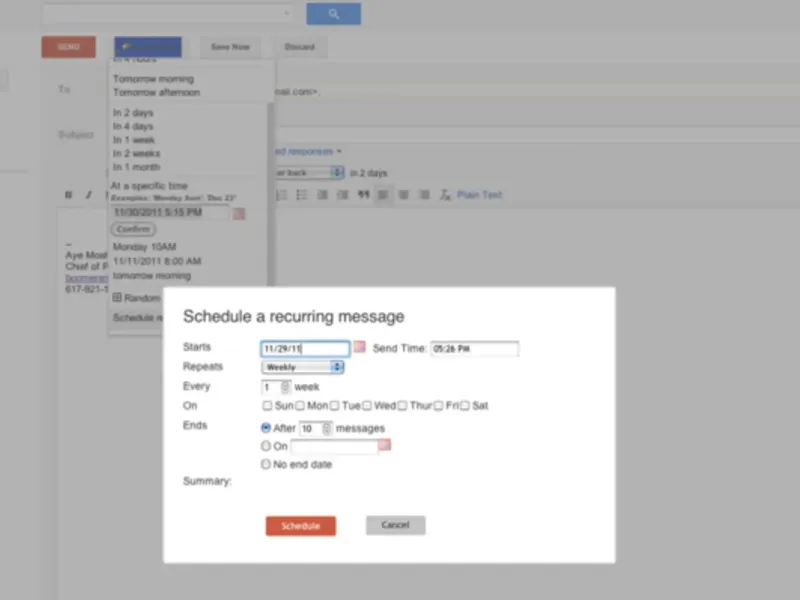Switch to Plain Text link
This screenshot has width=800, height=600.
480,195
